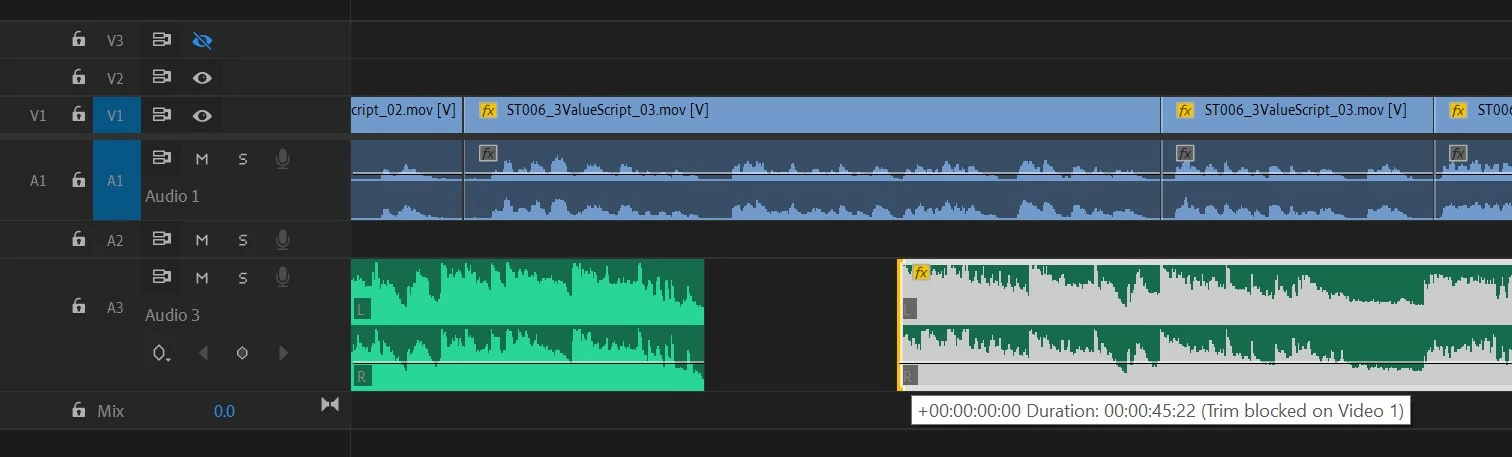Viewport: 1512px width, 457px height.
Task: Select the Audio 3 track name
Action: (172, 315)
